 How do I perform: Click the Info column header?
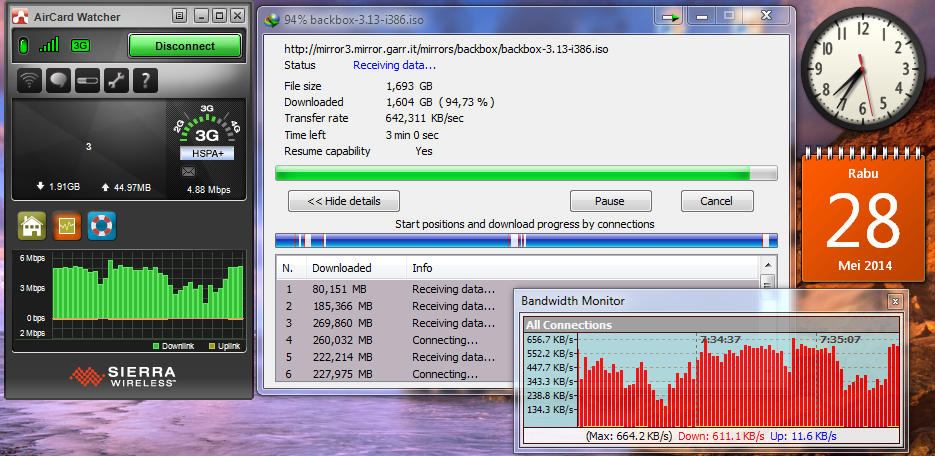point(583,268)
